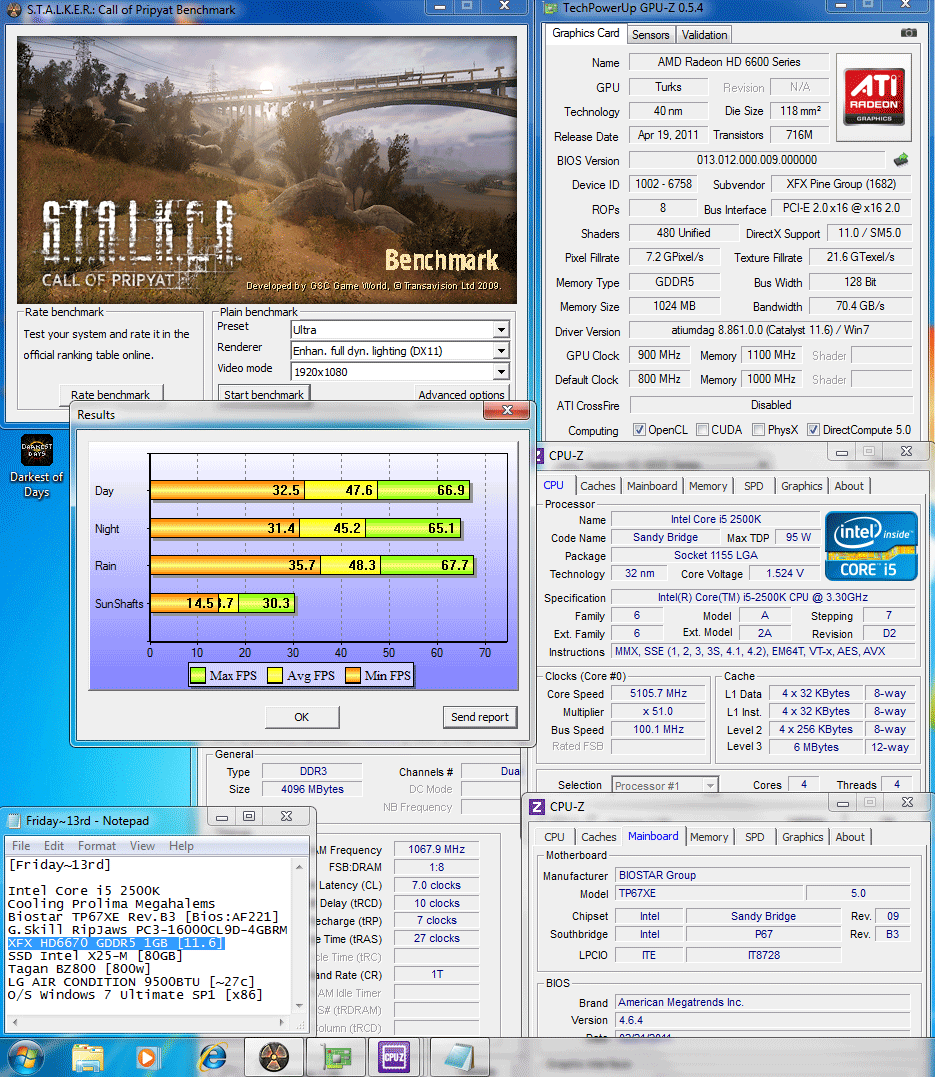Click the Driver Version field in GPU-Z
This screenshot has height=1077, width=935.
770,330
